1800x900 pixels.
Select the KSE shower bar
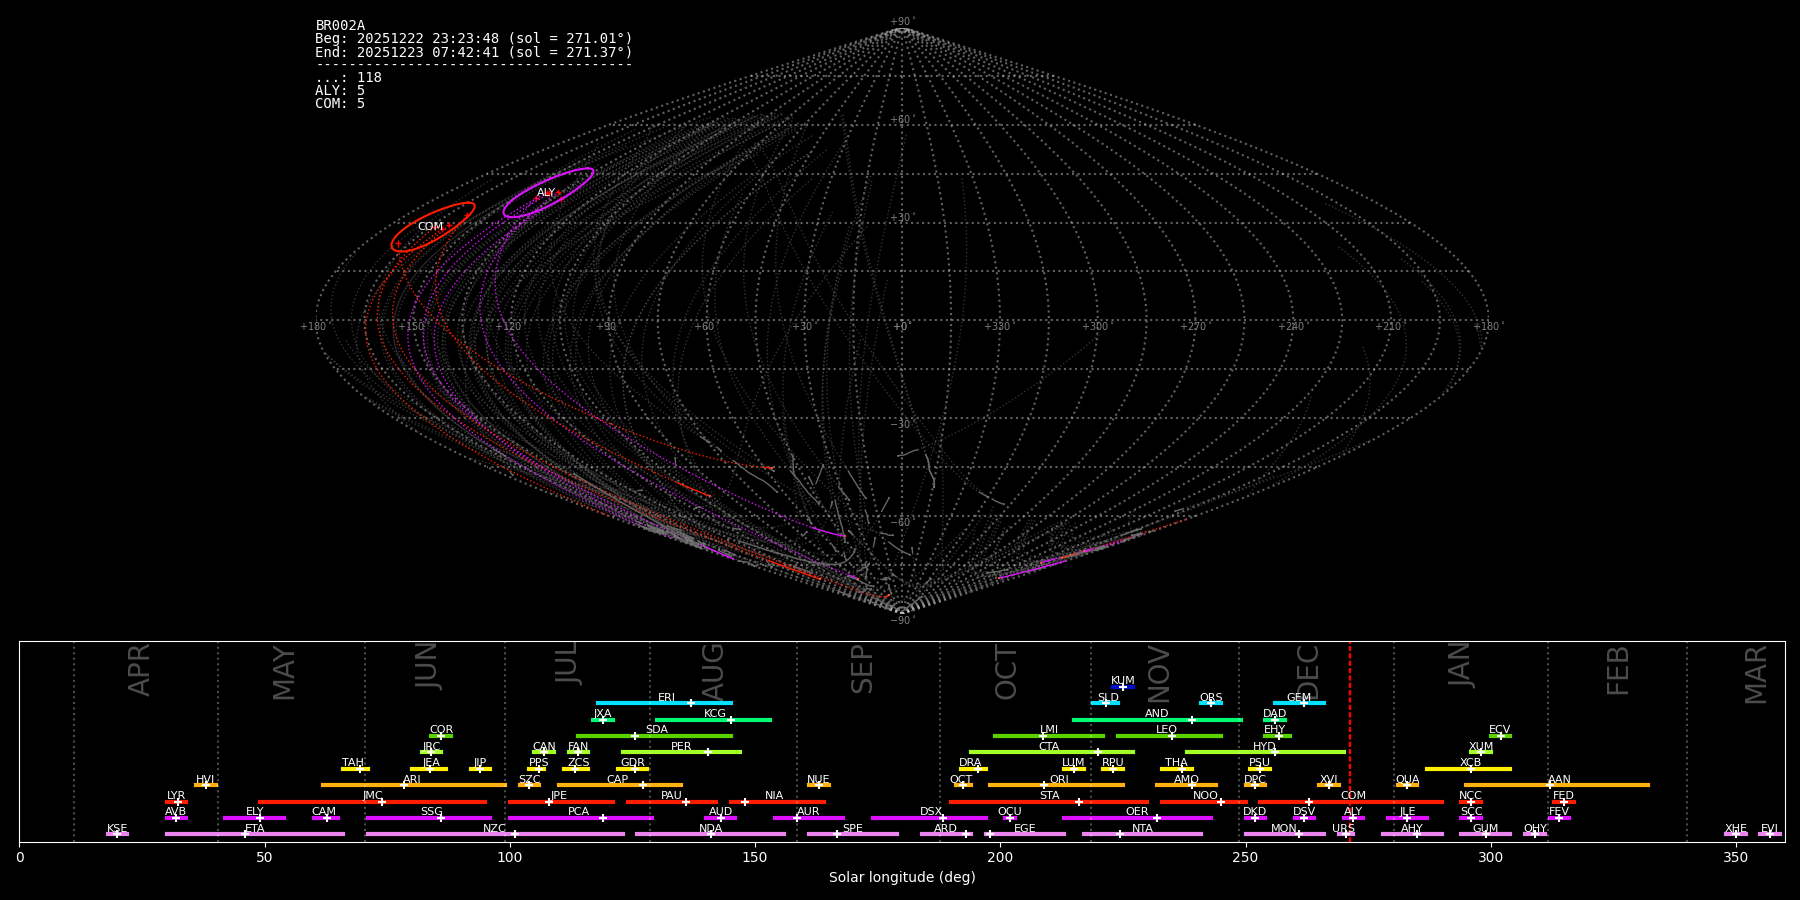point(117,834)
